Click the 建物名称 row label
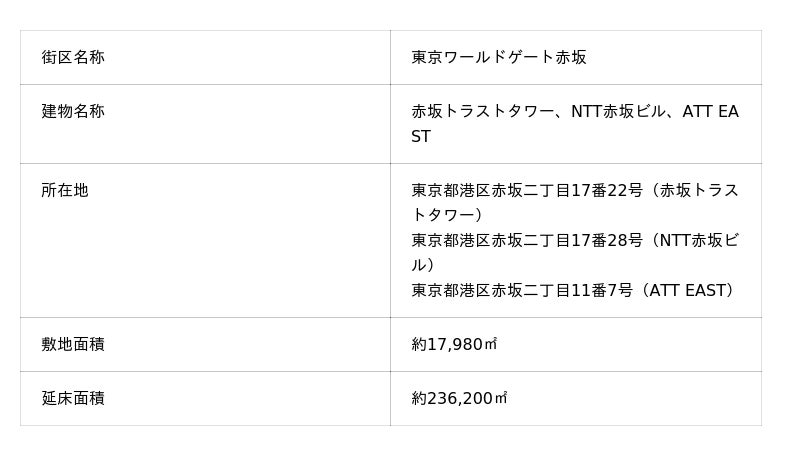800x456 pixels. point(73,112)
